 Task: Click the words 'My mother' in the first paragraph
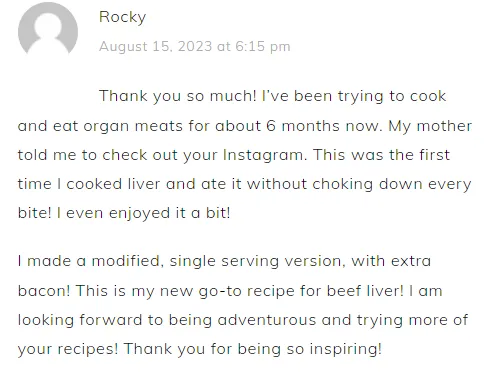(x=430, y=126)
